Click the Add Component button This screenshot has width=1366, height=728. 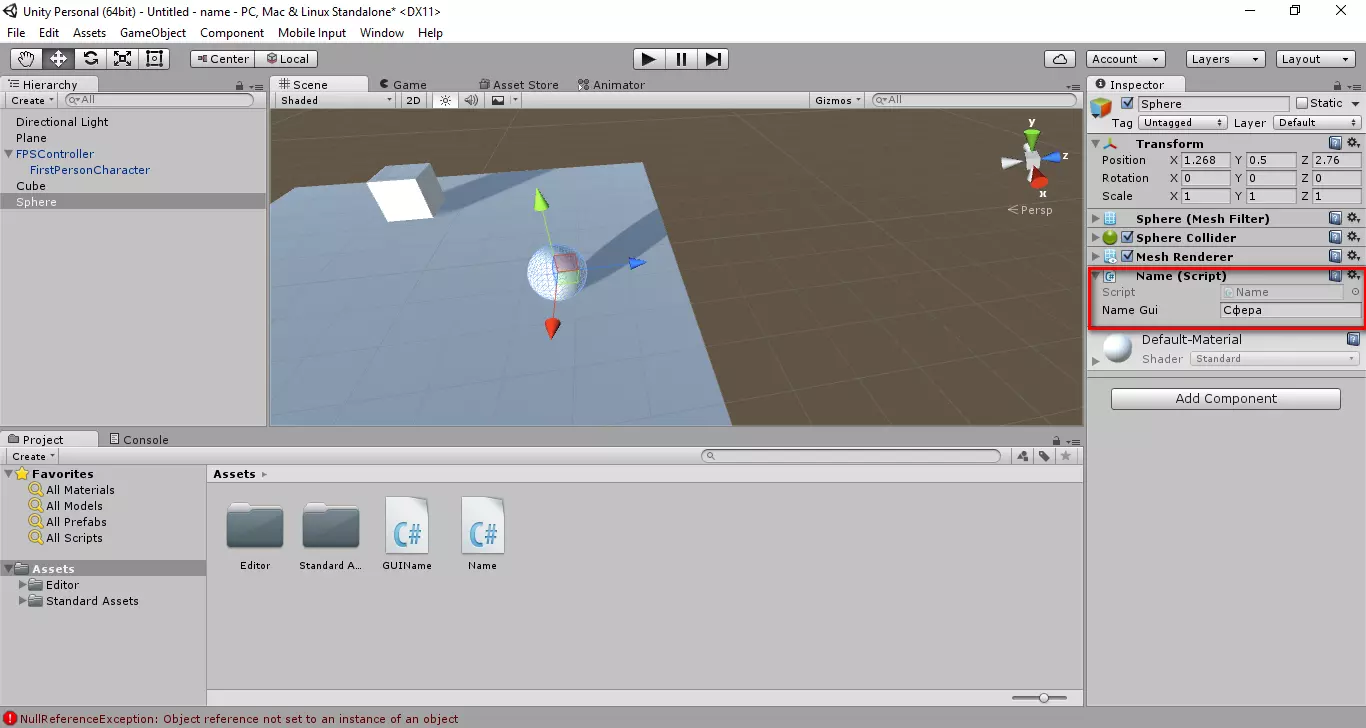(1225, 399)
